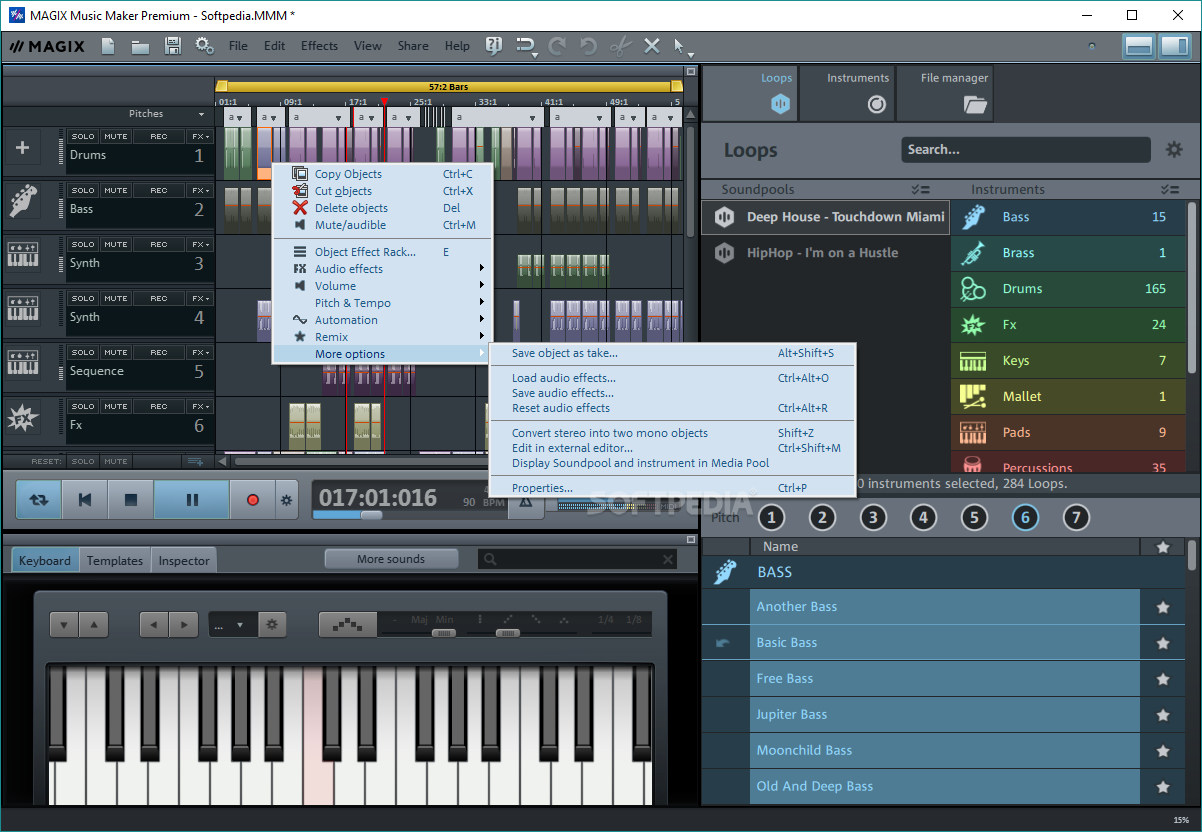Click the plus icon on the Drums track
This screenshot has height=832, width=1202.
(23, 148)
